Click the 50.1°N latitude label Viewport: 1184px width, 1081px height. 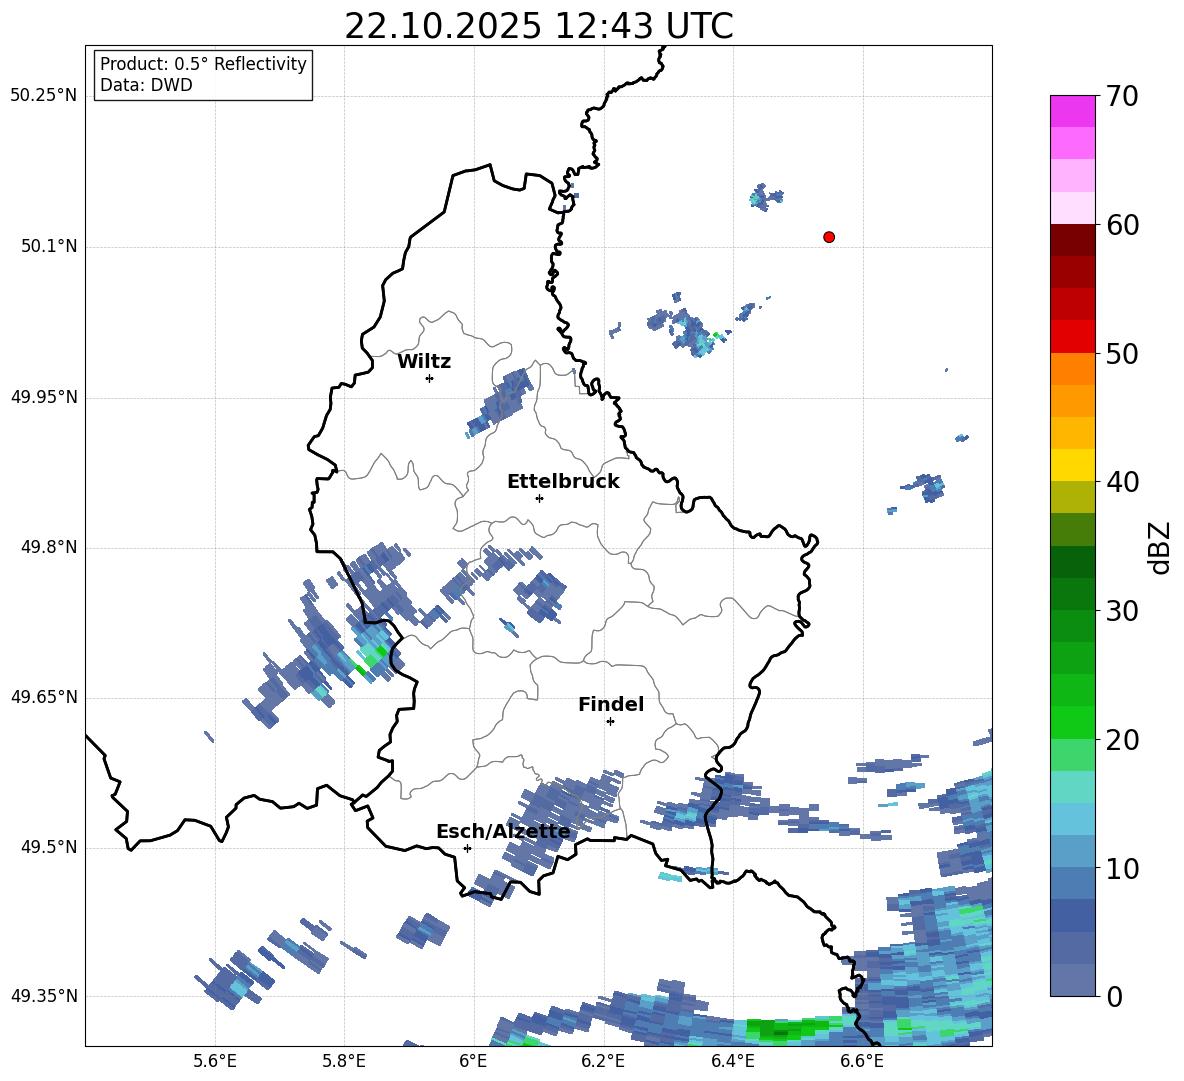point(49,246)
